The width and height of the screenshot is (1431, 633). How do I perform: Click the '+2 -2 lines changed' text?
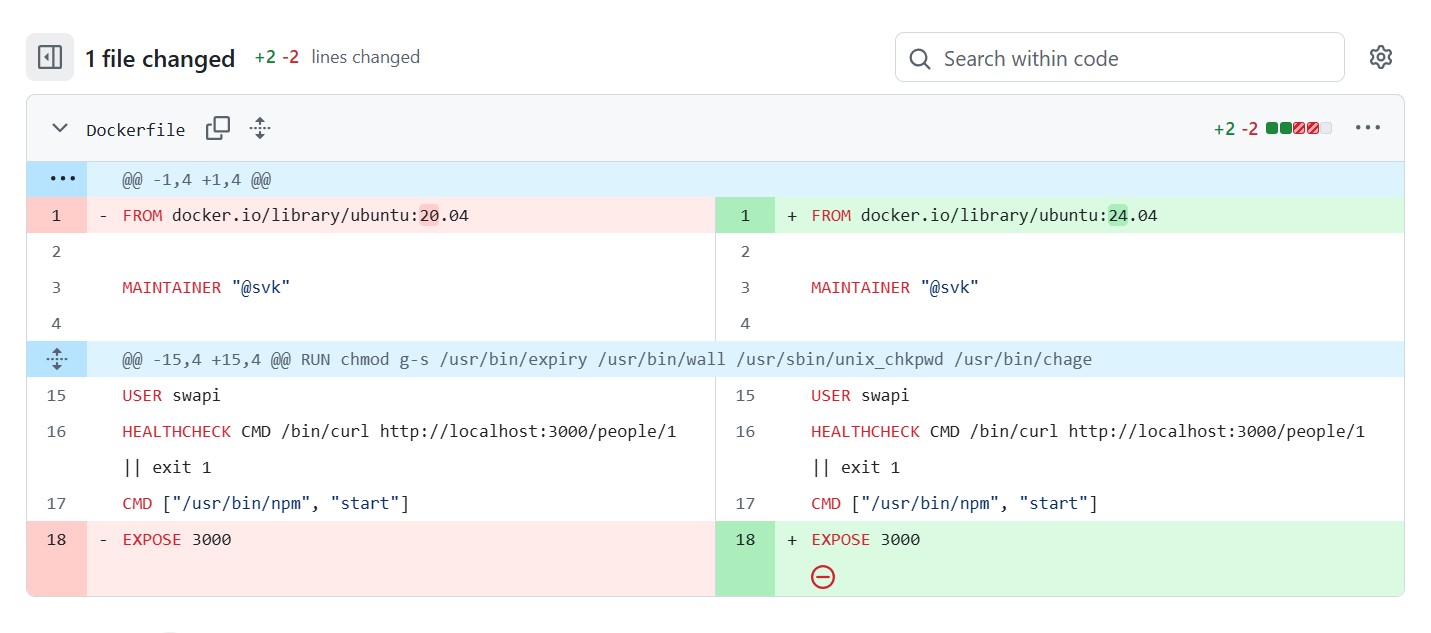(330, 57)
